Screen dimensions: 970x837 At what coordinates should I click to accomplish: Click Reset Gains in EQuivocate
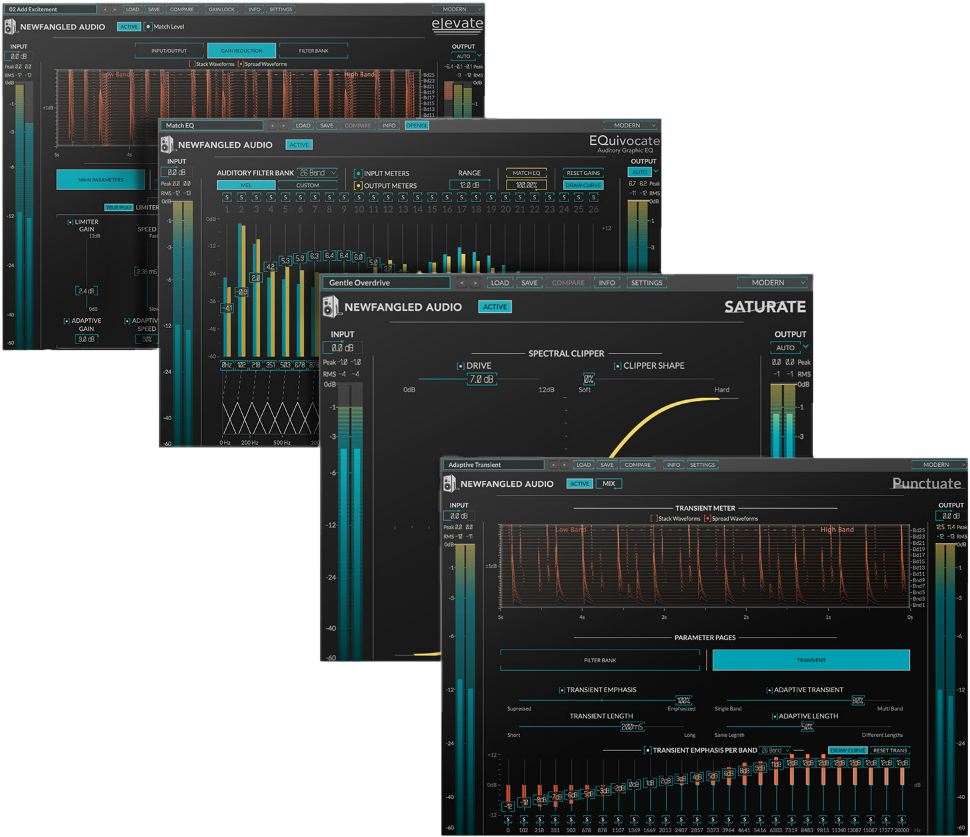point(583,173)
